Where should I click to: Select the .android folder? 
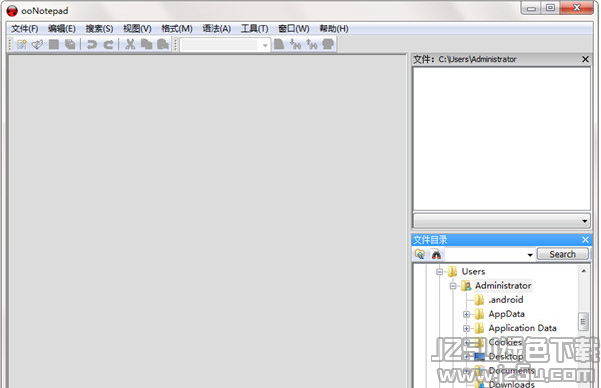[x=506, y=300]
